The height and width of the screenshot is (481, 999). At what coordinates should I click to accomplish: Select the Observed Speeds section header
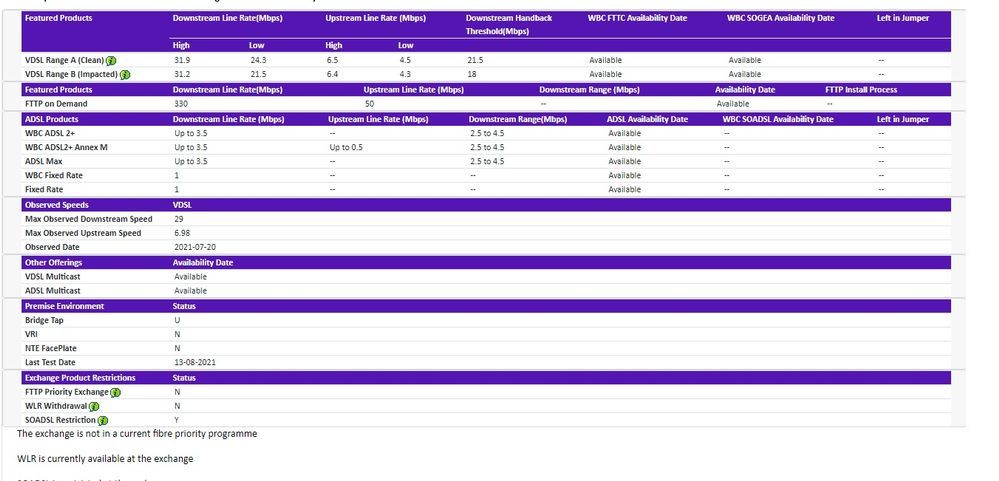coord(57,205)
